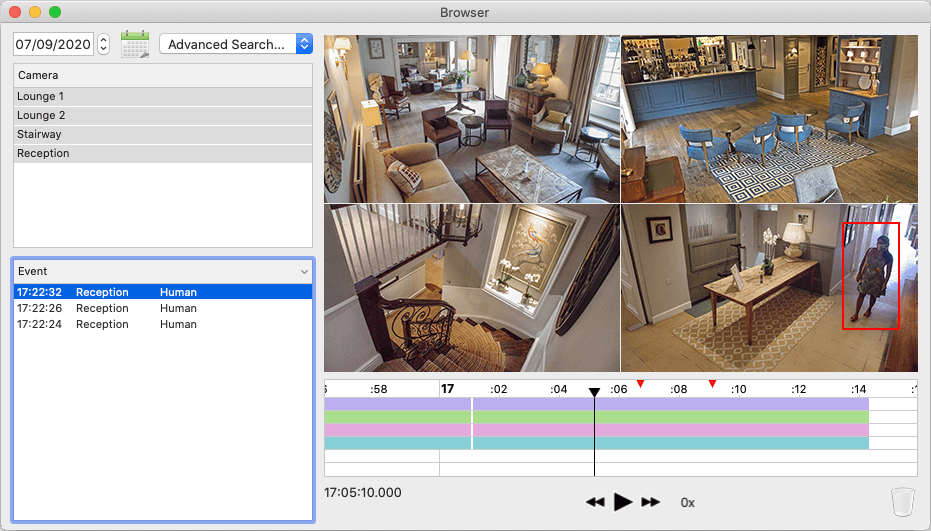Open the calendar date picker icon

click(134, 44)
